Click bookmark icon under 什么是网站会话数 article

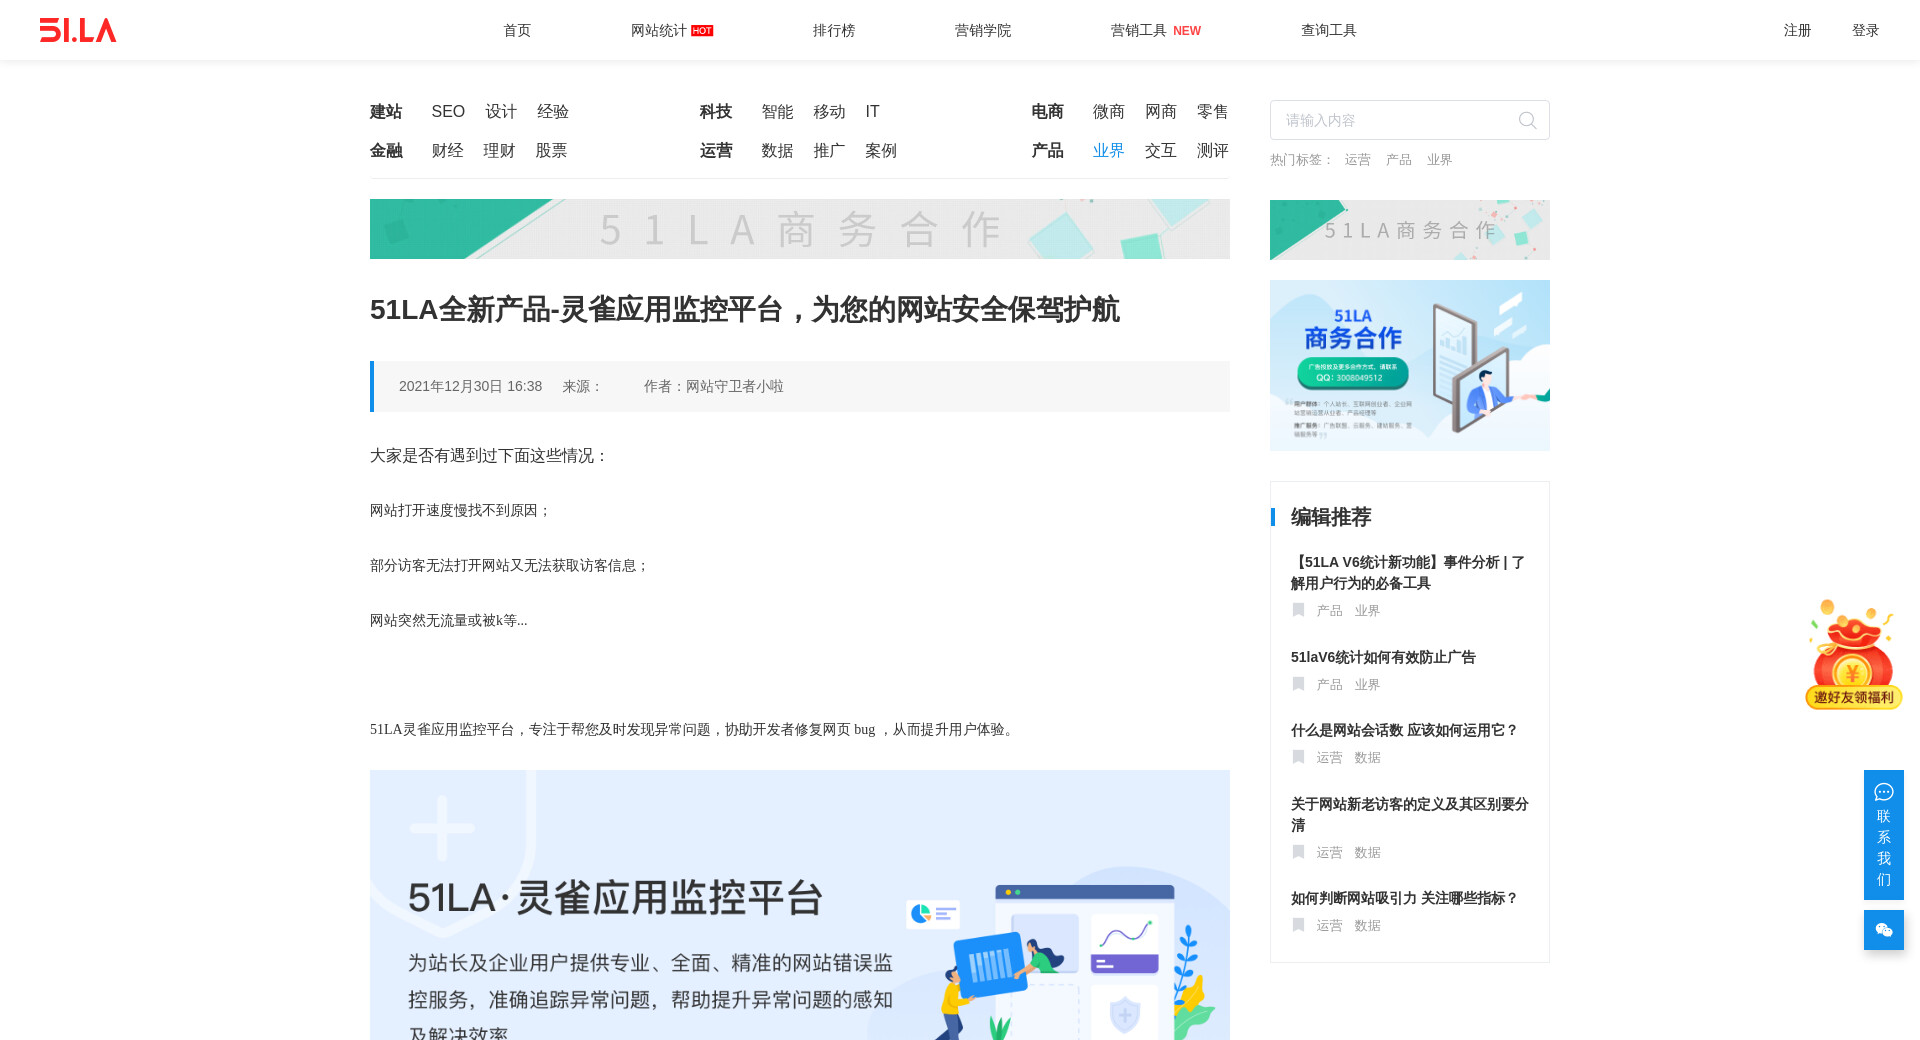(x=1298, y=757)
